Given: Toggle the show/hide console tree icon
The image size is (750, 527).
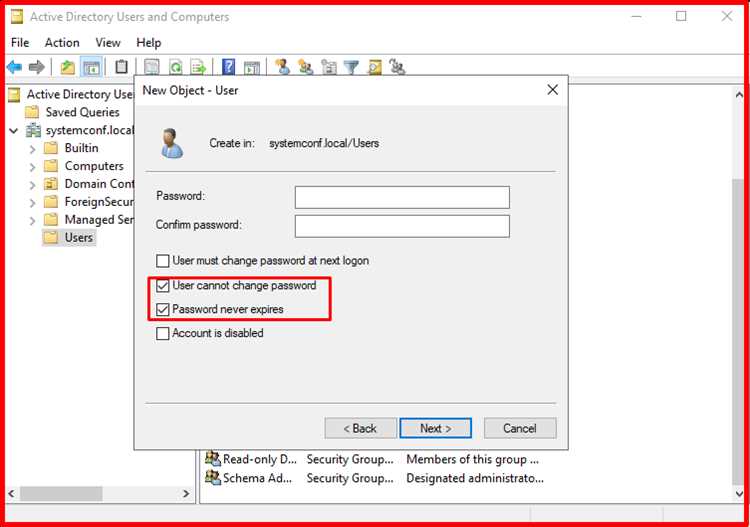Looking at the screenshot, I should click(x=91, y=67).
